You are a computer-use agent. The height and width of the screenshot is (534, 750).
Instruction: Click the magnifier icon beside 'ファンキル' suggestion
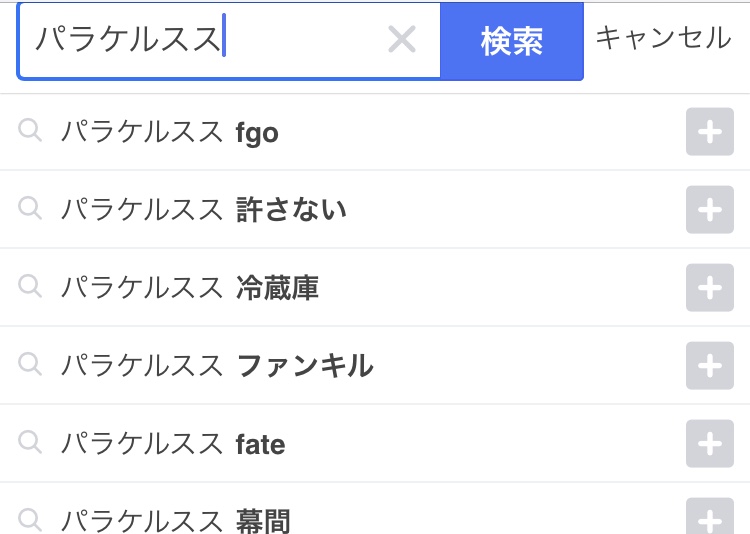[31, 364]
